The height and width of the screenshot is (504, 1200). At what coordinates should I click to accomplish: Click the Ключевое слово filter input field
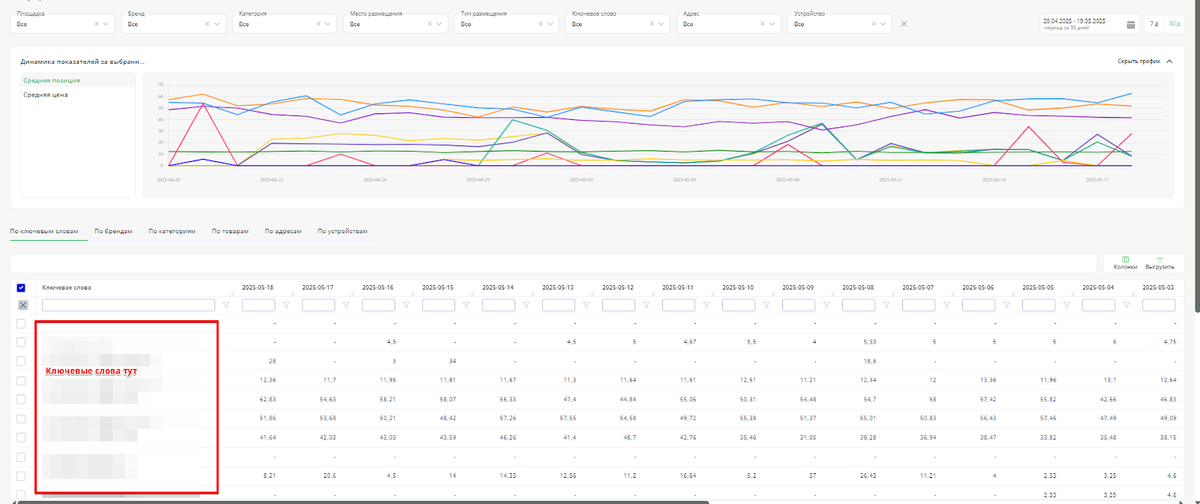128,305
